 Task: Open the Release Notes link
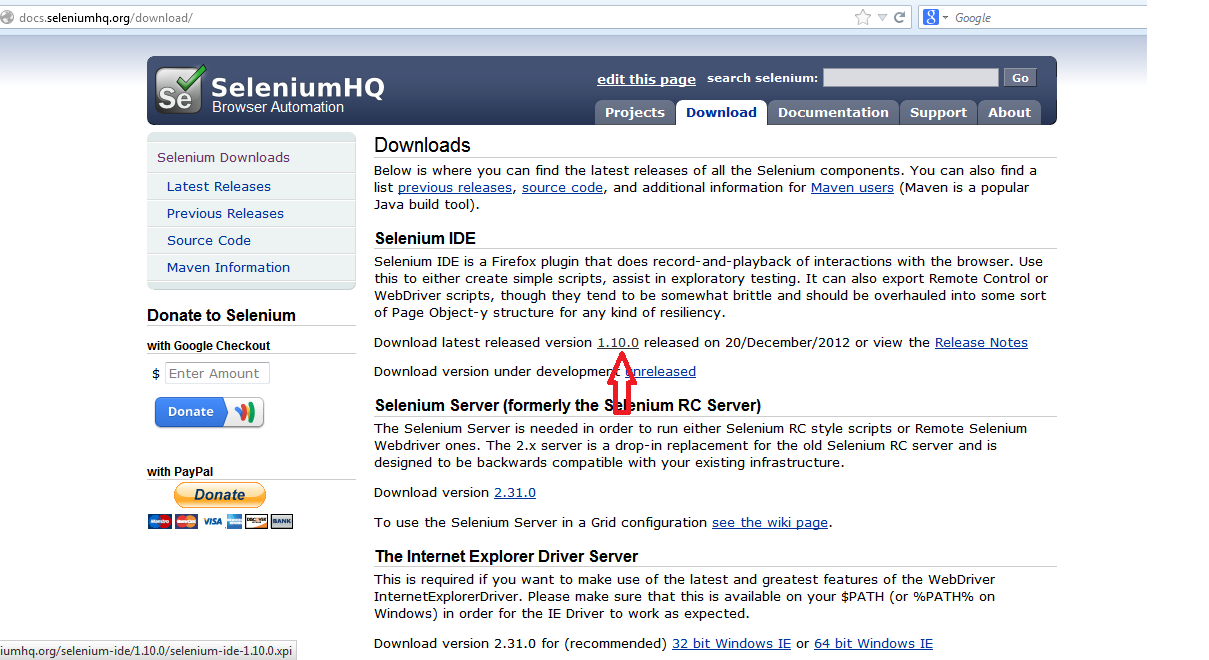[x=981, y=342]
